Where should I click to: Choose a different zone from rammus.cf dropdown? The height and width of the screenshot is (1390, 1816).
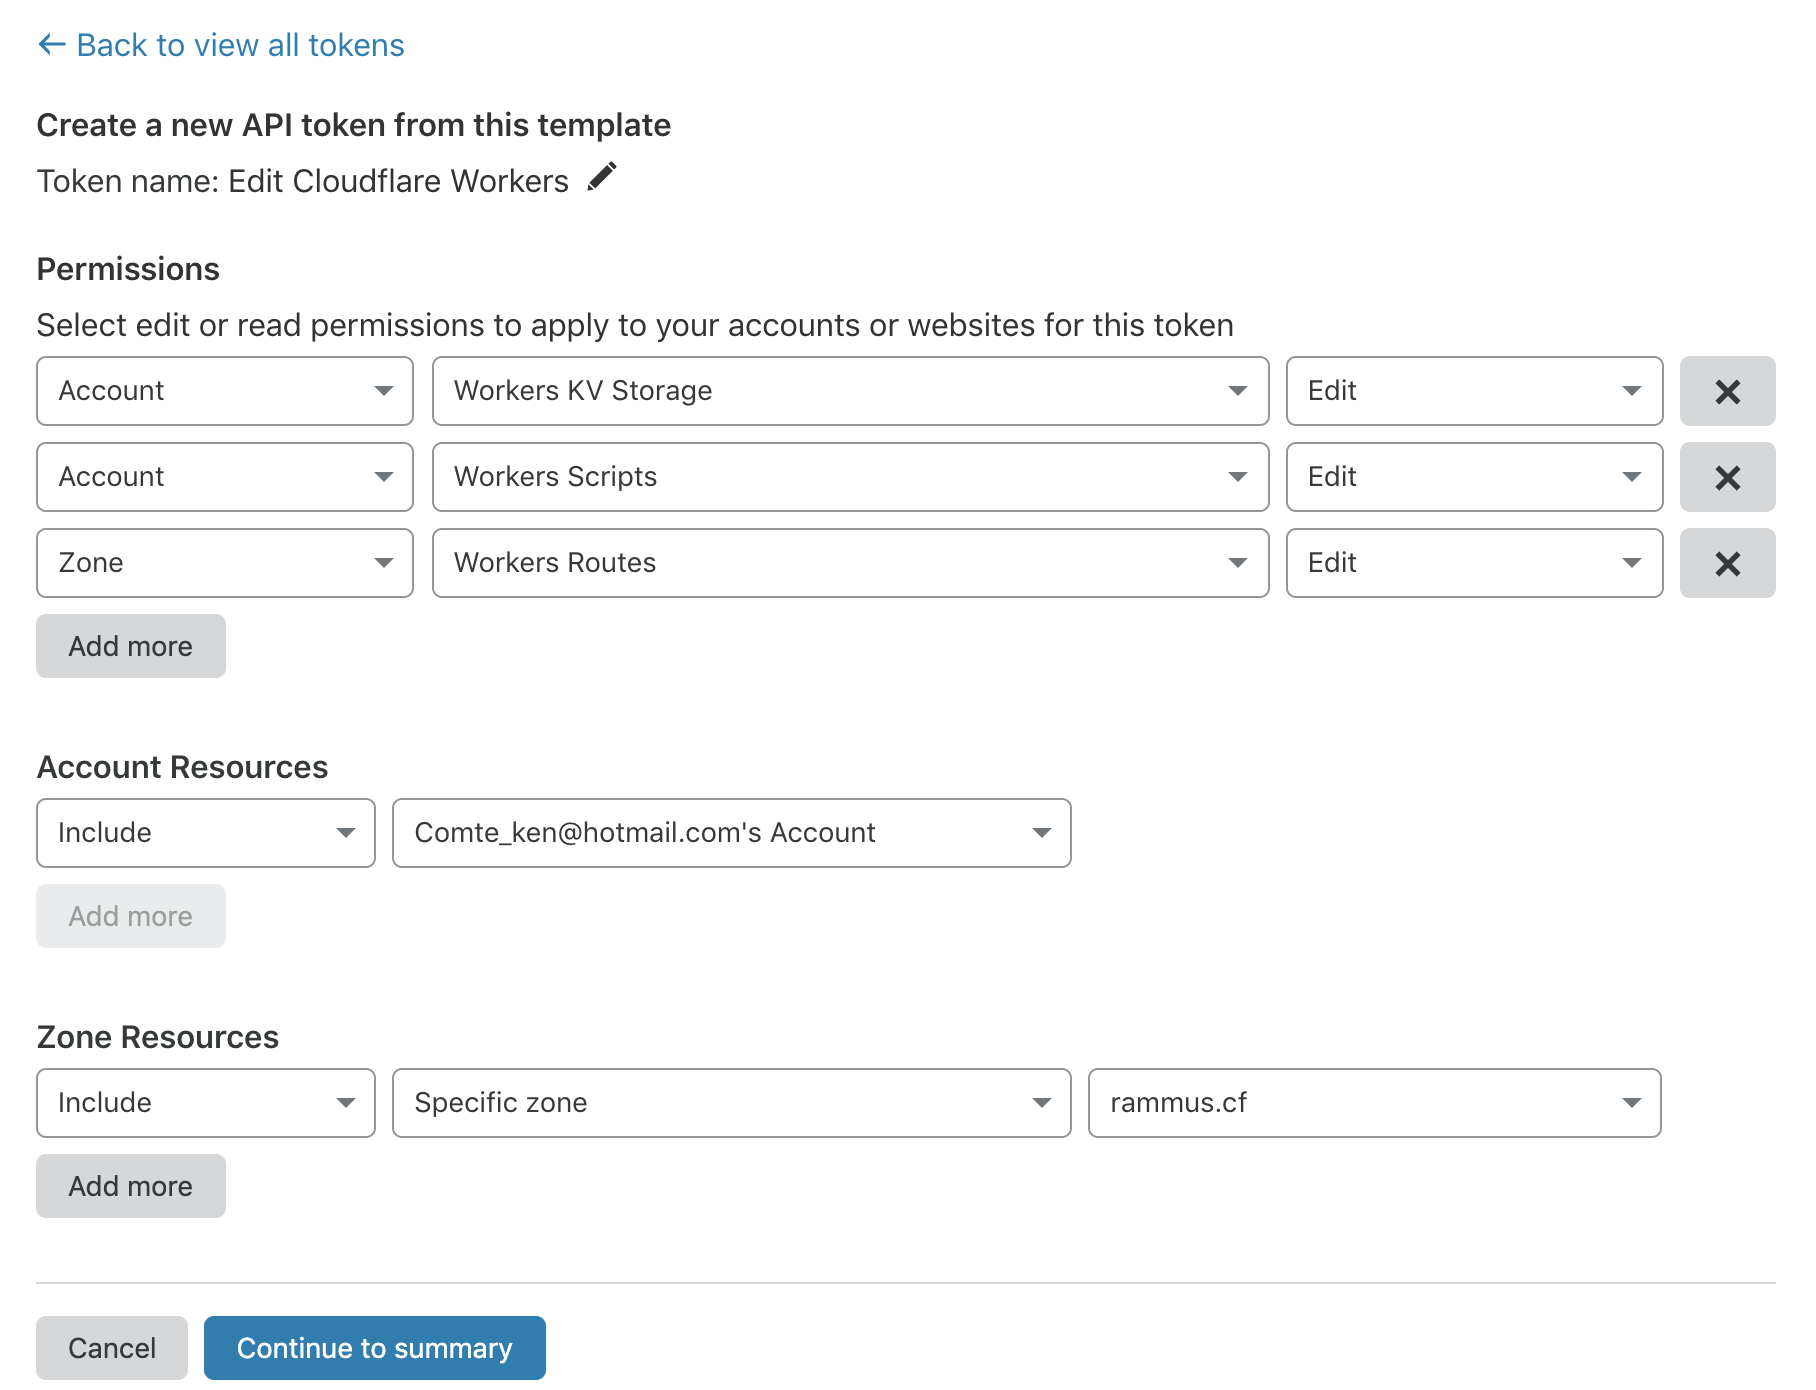pyautogui.click(x=1374, y=1103)
